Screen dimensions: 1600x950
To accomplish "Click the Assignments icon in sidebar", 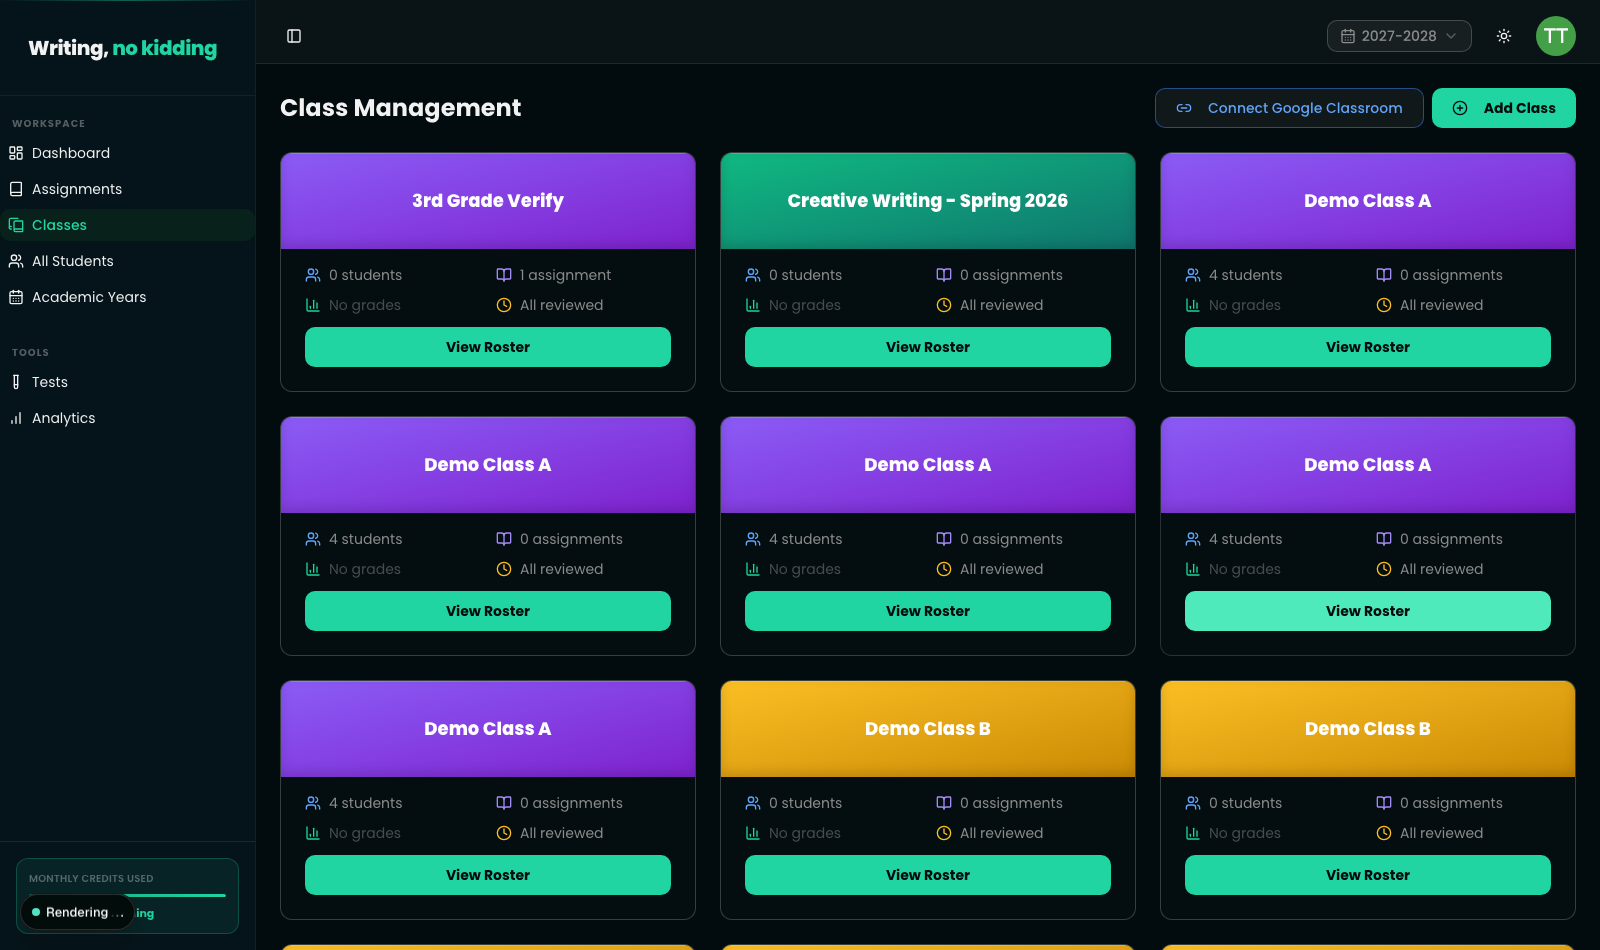I will tap(16, 189).
